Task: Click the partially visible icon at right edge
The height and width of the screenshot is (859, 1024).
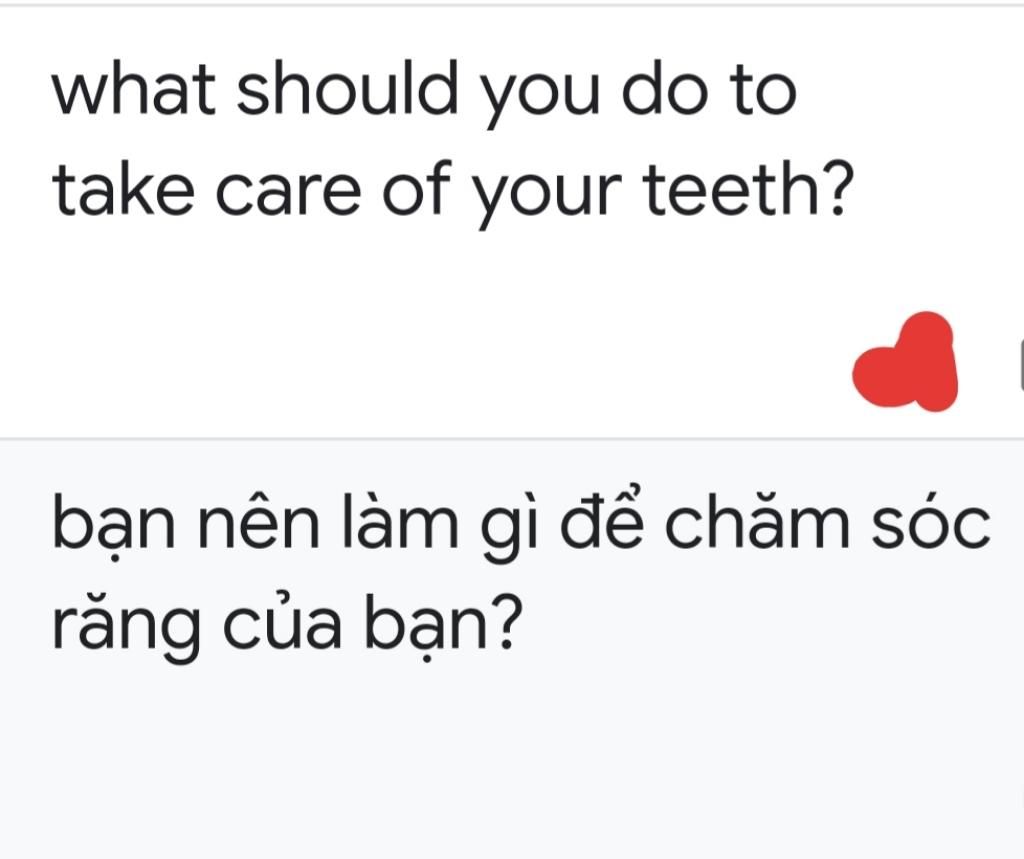Action: click(1021, 367)
